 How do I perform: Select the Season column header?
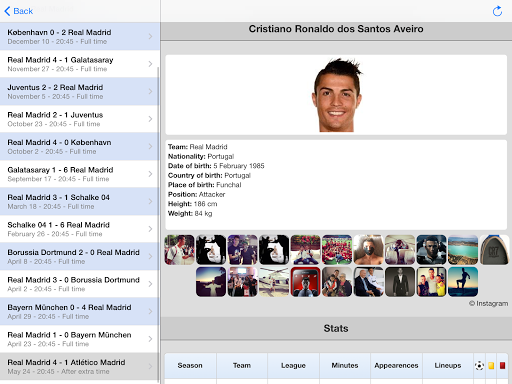[190, 365]
